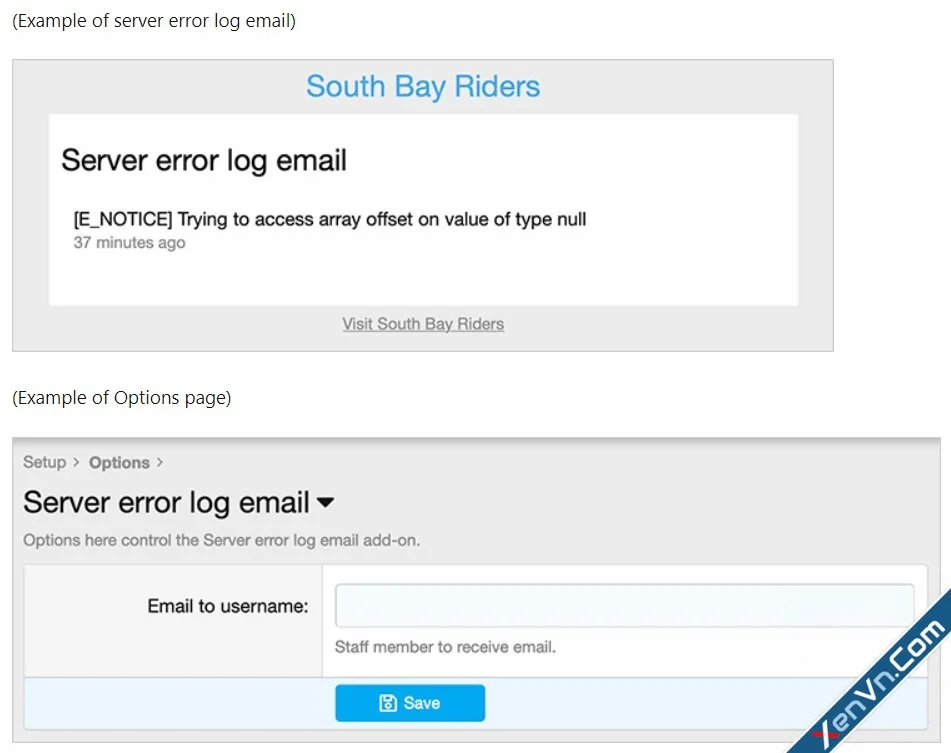The height and width of the screenshot is (753, 951).
Task: Click the floppy disk icon on Save
Action: (x=389, y=702)
